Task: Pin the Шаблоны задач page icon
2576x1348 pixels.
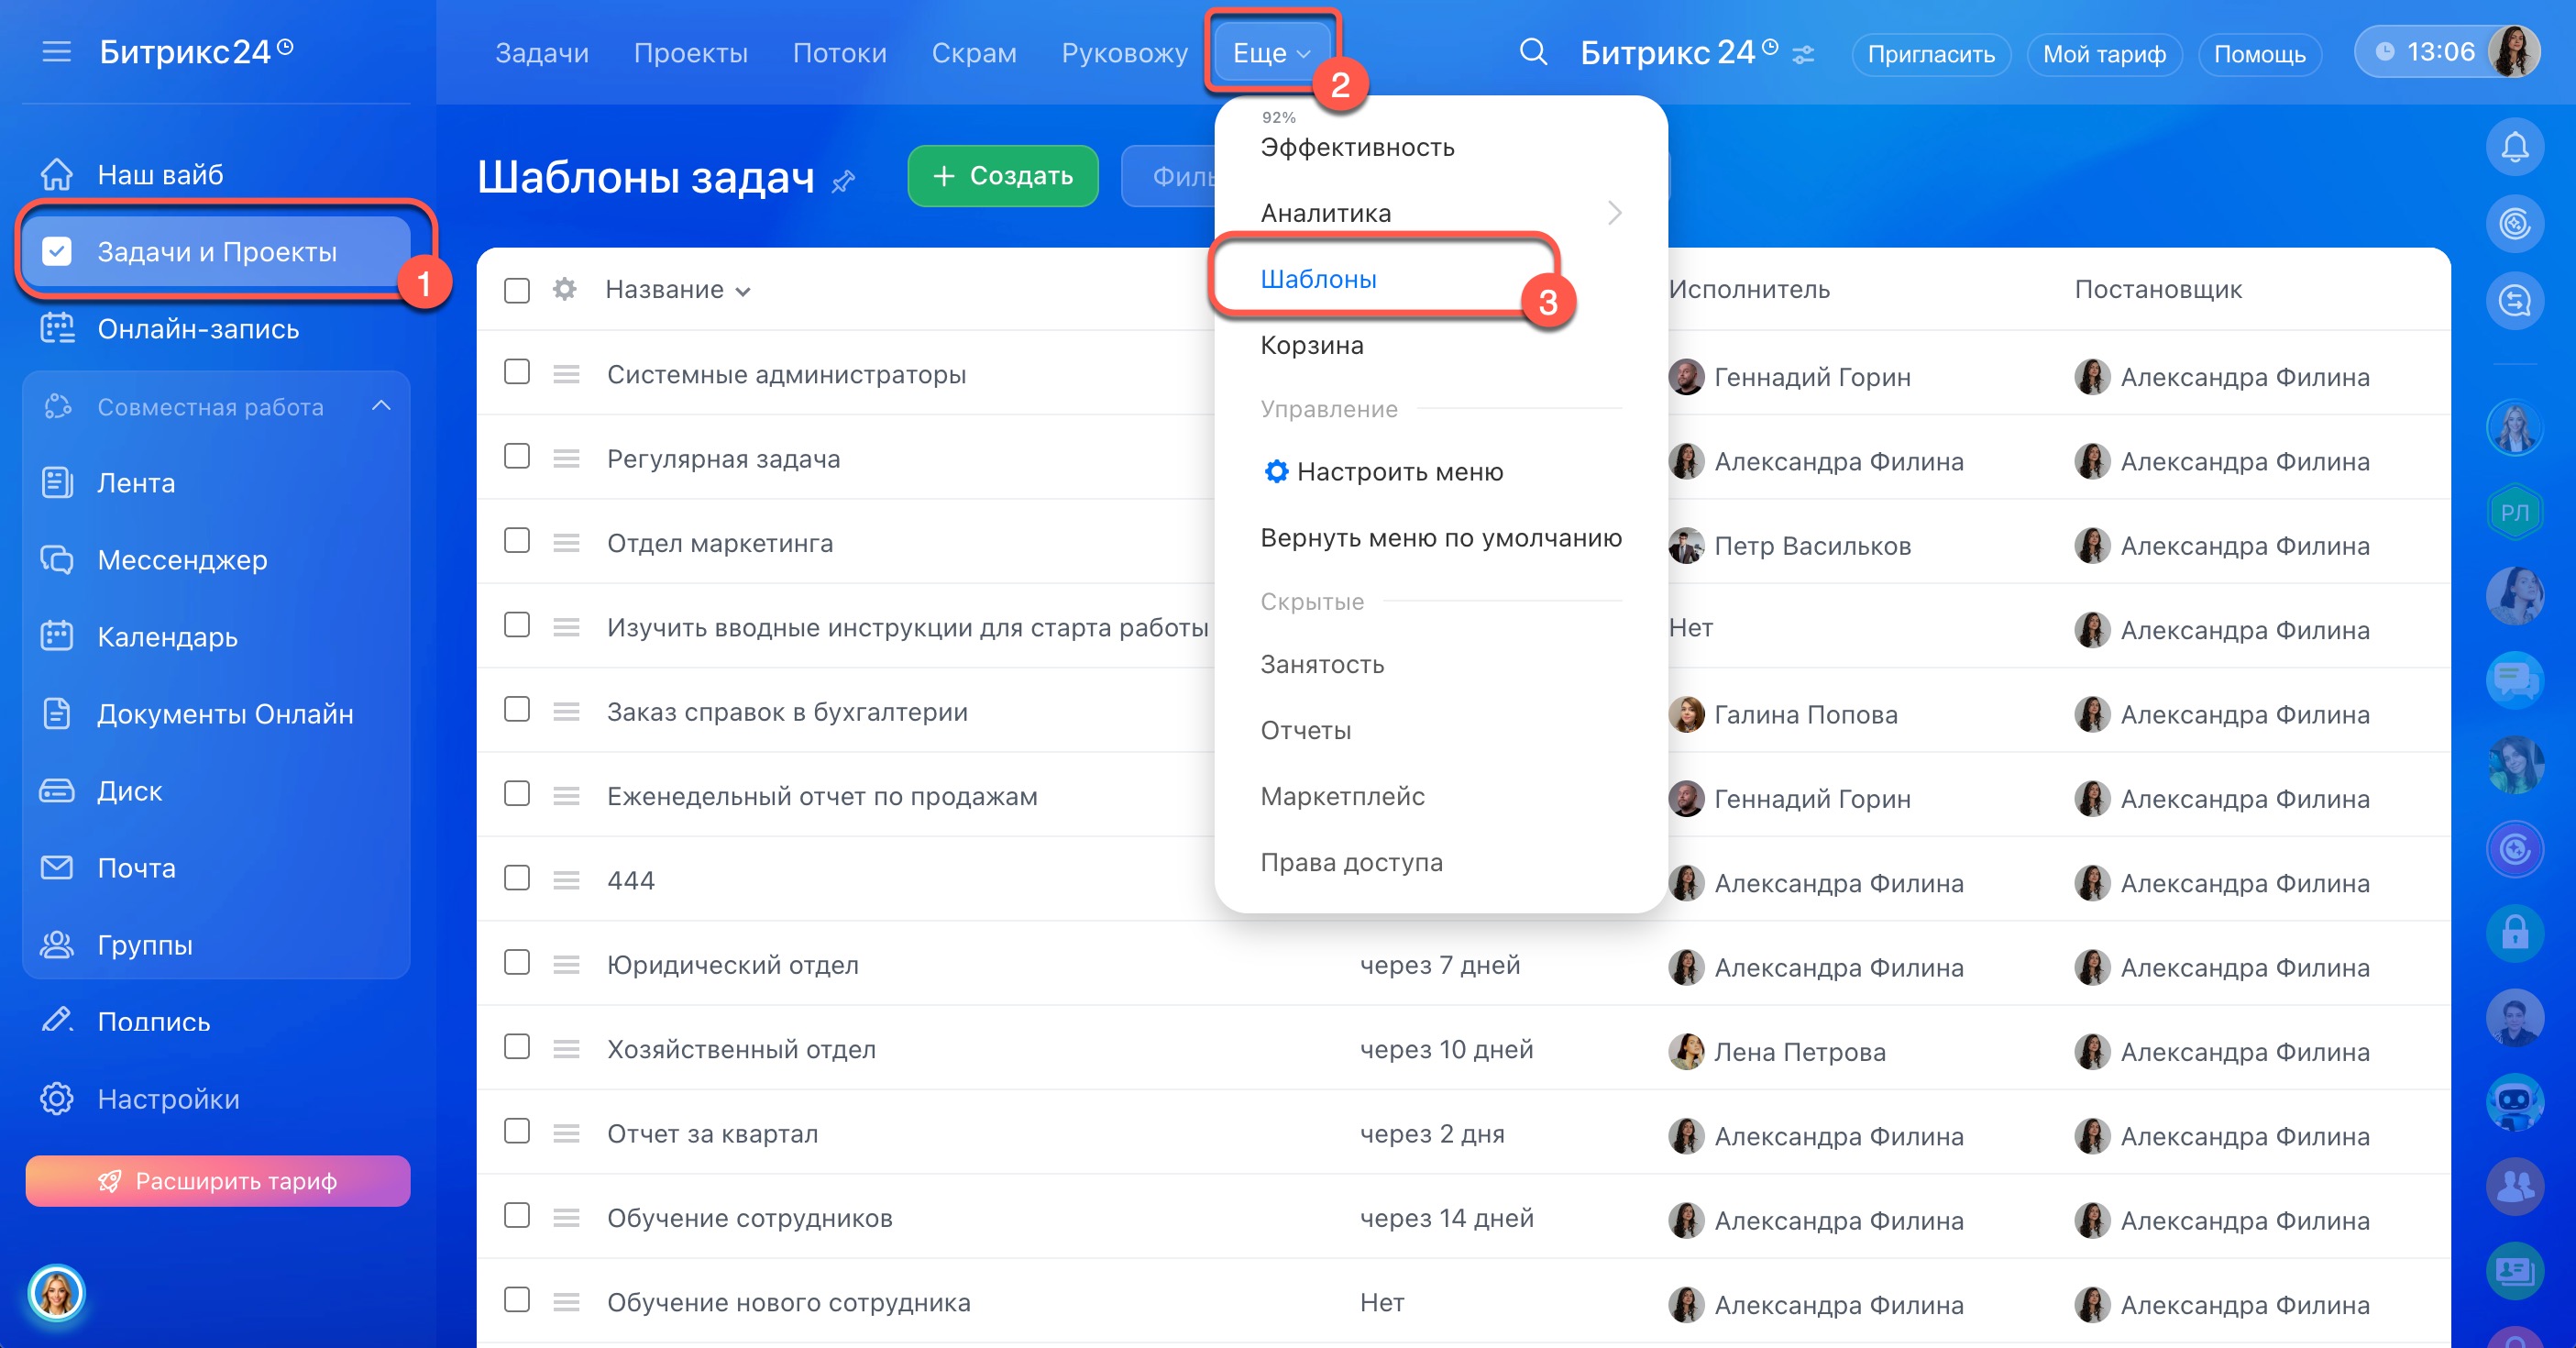Action: click(843, 181)
